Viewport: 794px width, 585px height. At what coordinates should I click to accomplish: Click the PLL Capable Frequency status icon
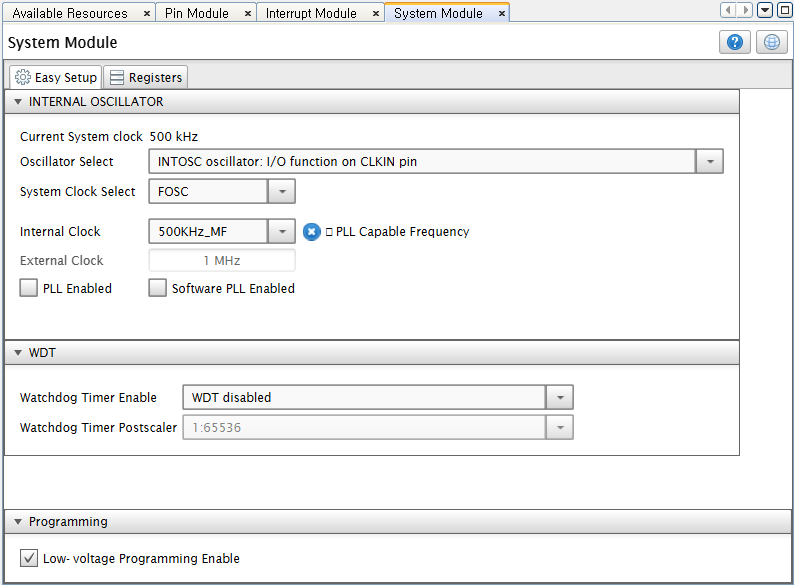pyautogui.click(x=311, y=232)
